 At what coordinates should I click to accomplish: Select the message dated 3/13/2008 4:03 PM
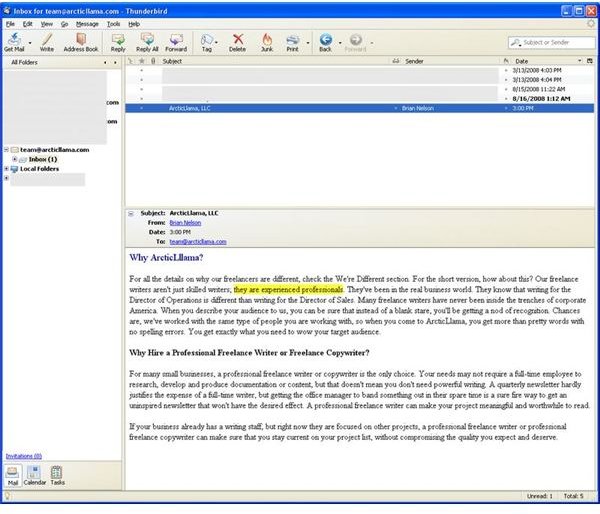(x=360, y=70)
